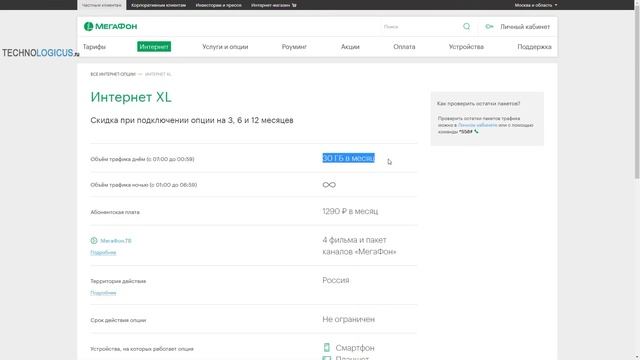This screenshot has height=360, width=640.
Task: Click the phone icon after *558#
Action: pyautogui.click(x=476, y=131)
